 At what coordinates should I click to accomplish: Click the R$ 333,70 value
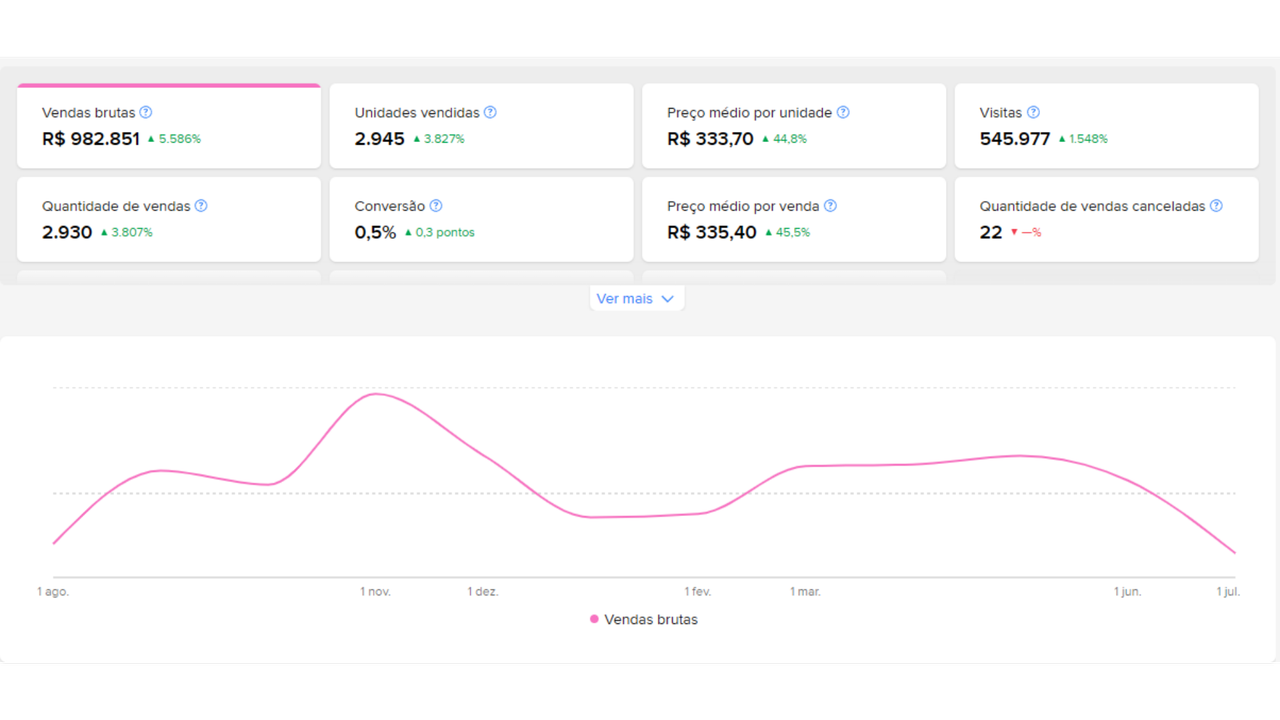tap(711, 139)
